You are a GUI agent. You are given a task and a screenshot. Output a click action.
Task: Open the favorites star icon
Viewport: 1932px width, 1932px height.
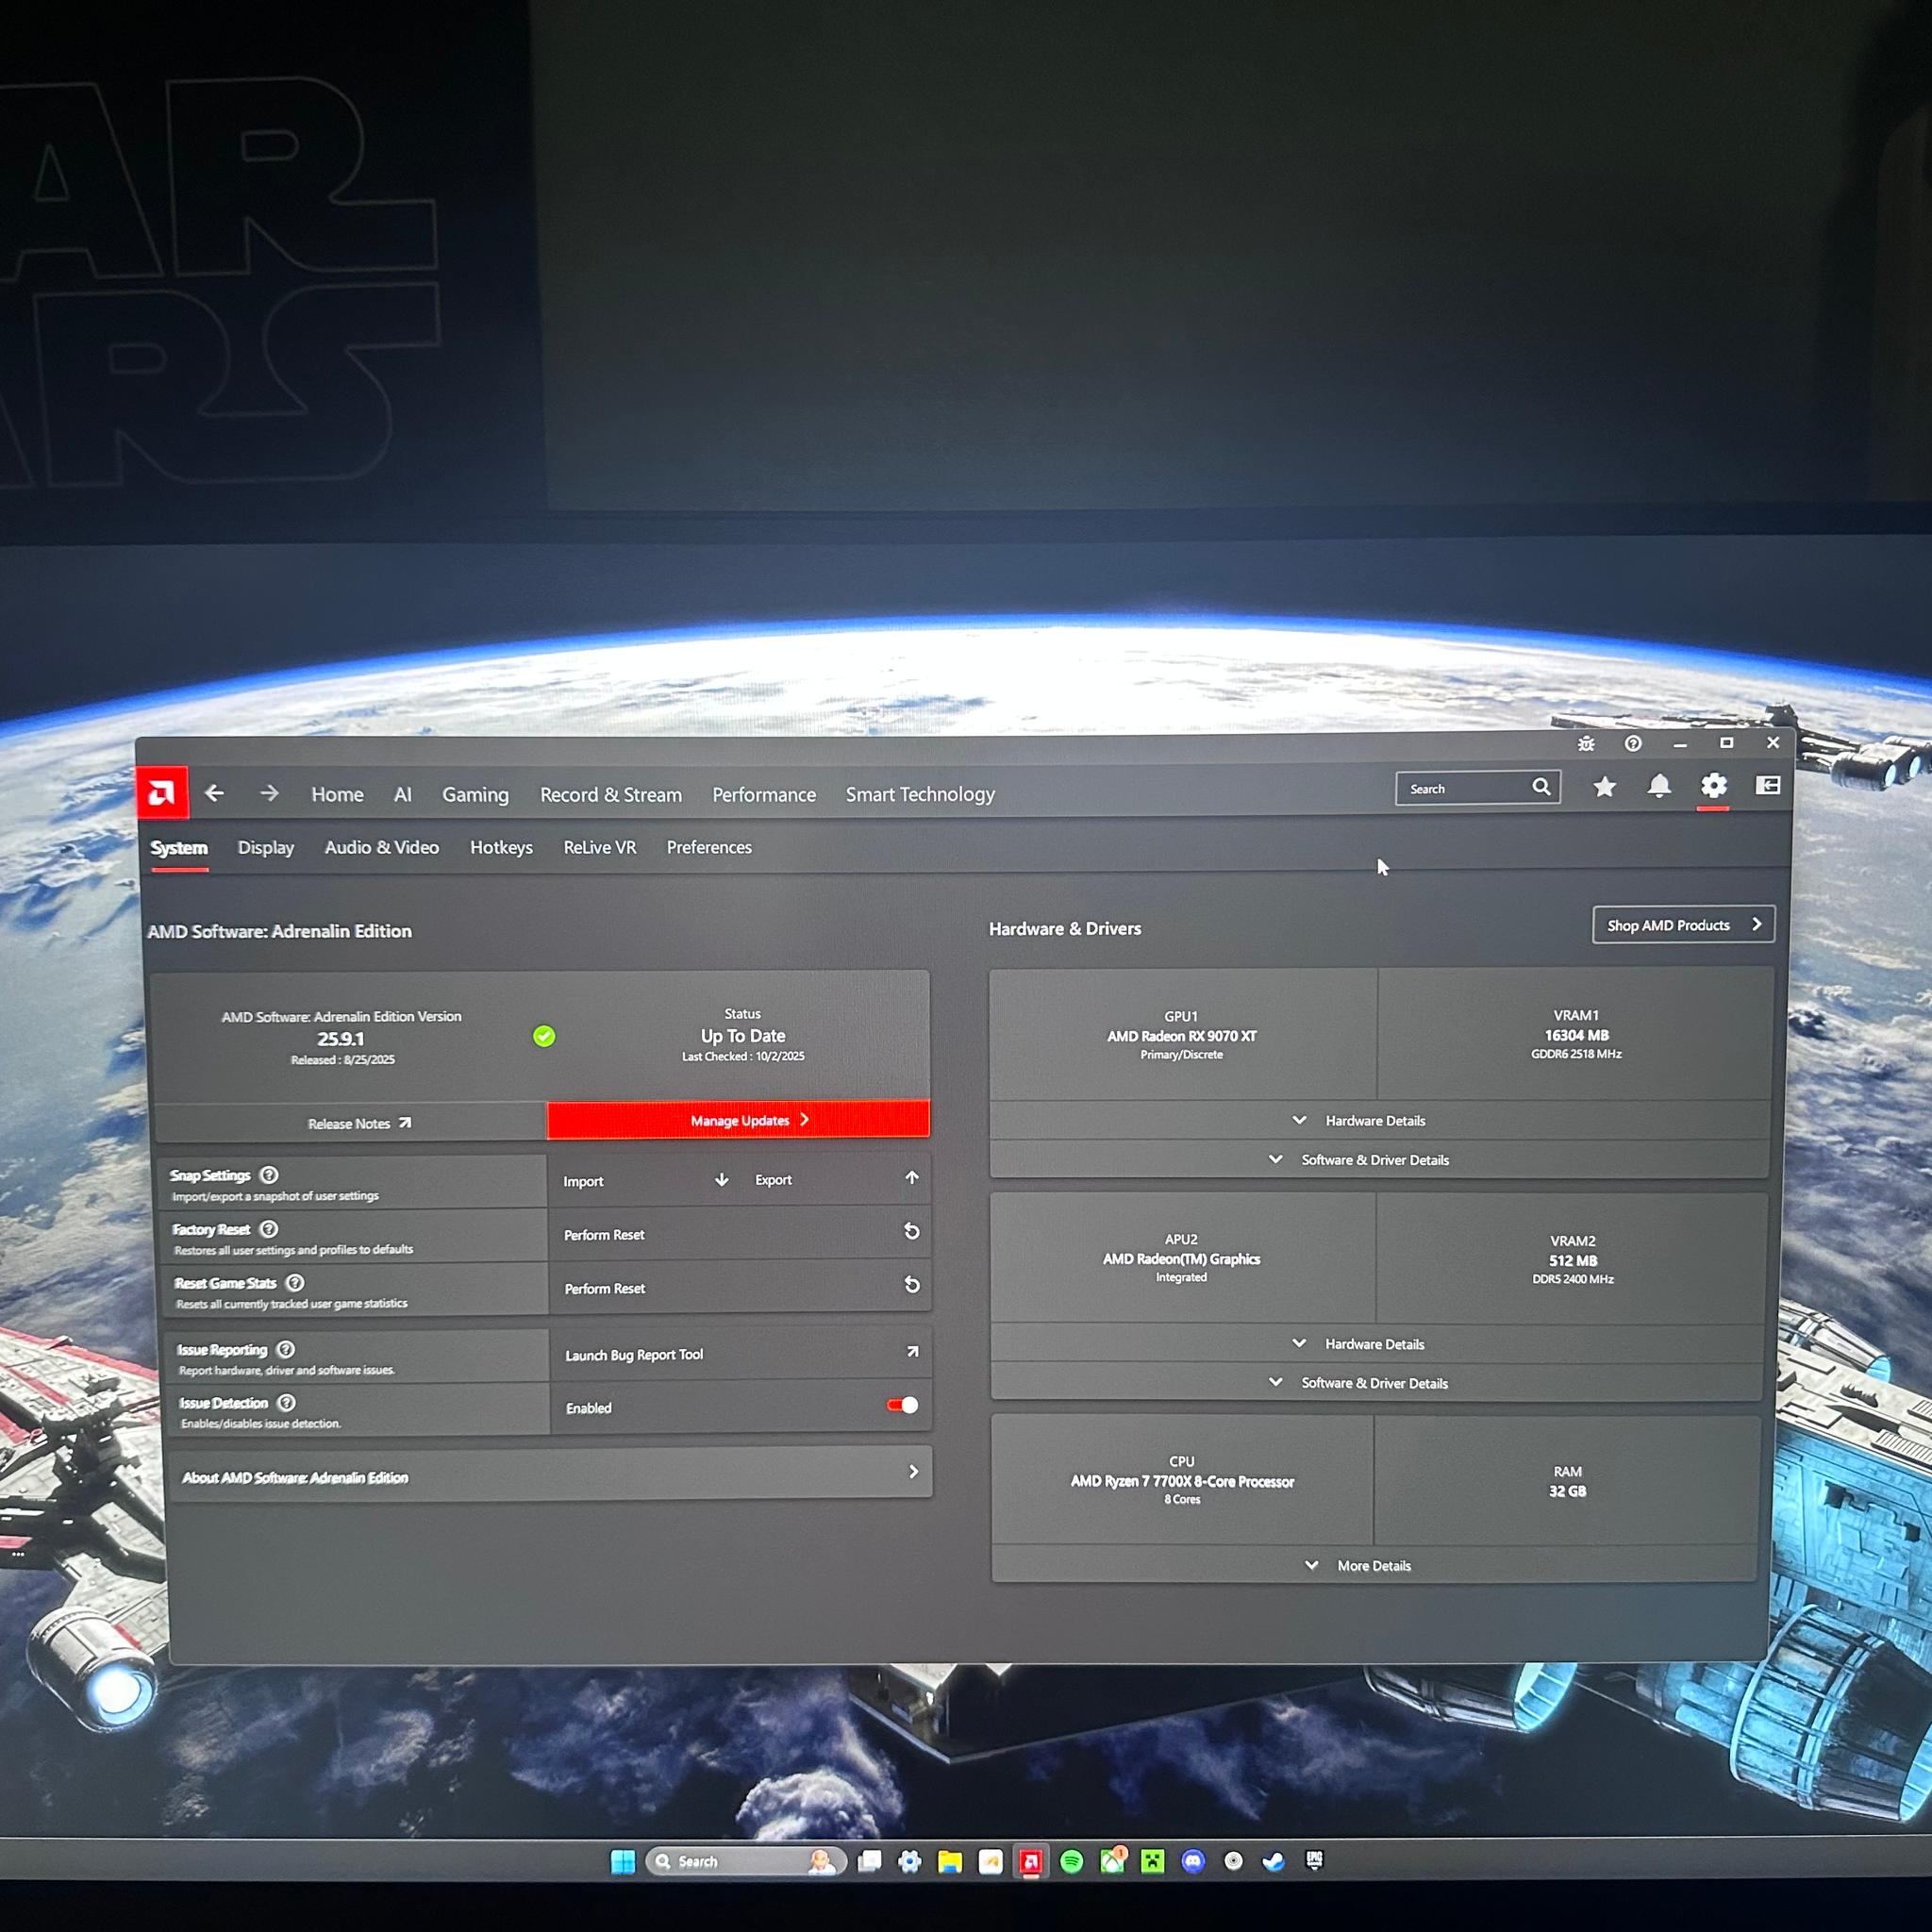click(1605, 787)
